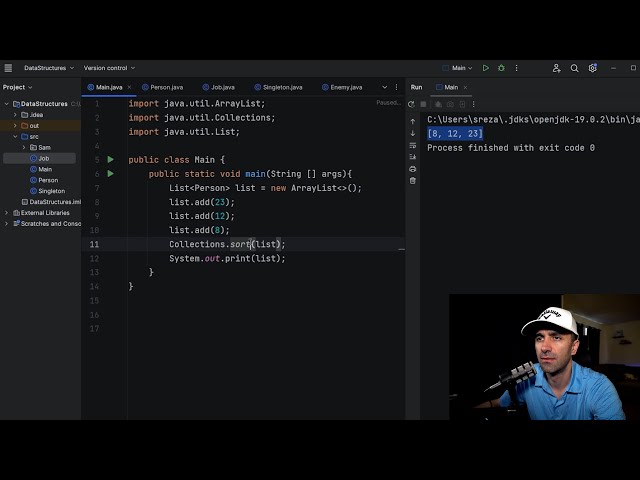Show hidden editor tabs dropdown arrow
Viewport: 640px width, 480px height.
(x=384, y=87)
